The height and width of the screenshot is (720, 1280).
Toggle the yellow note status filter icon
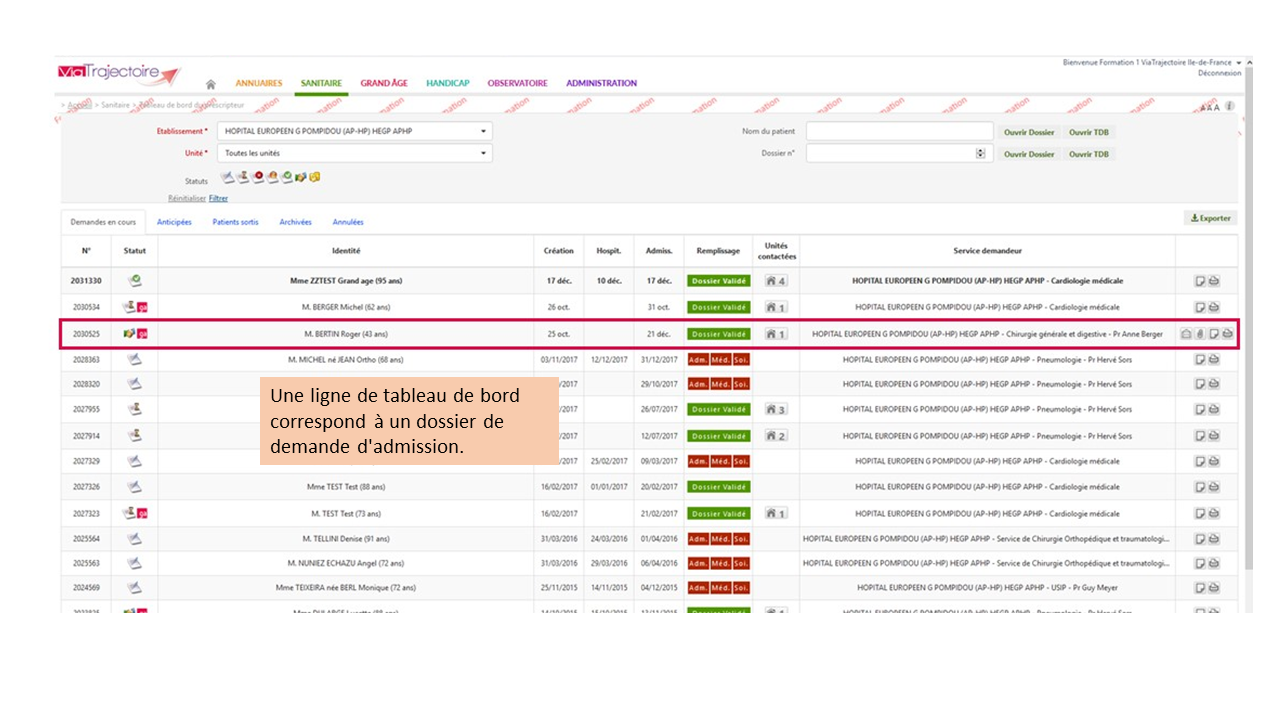(314, 177)
